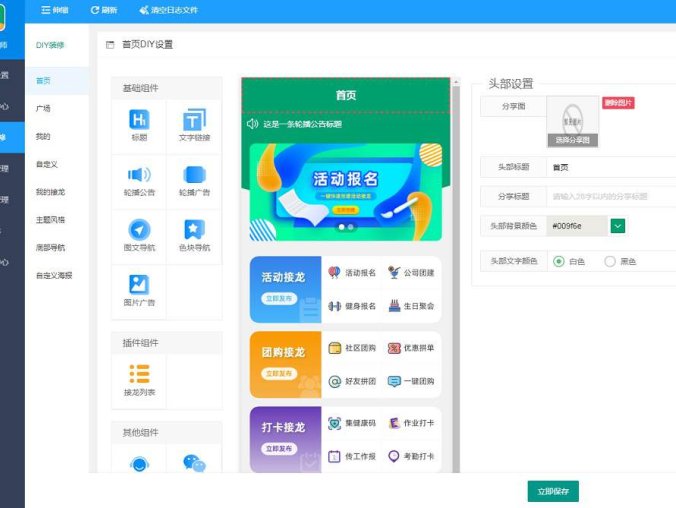Click the 健身报名 dumbbell icon in preview
676x508 pixels.
pos(334,306)
